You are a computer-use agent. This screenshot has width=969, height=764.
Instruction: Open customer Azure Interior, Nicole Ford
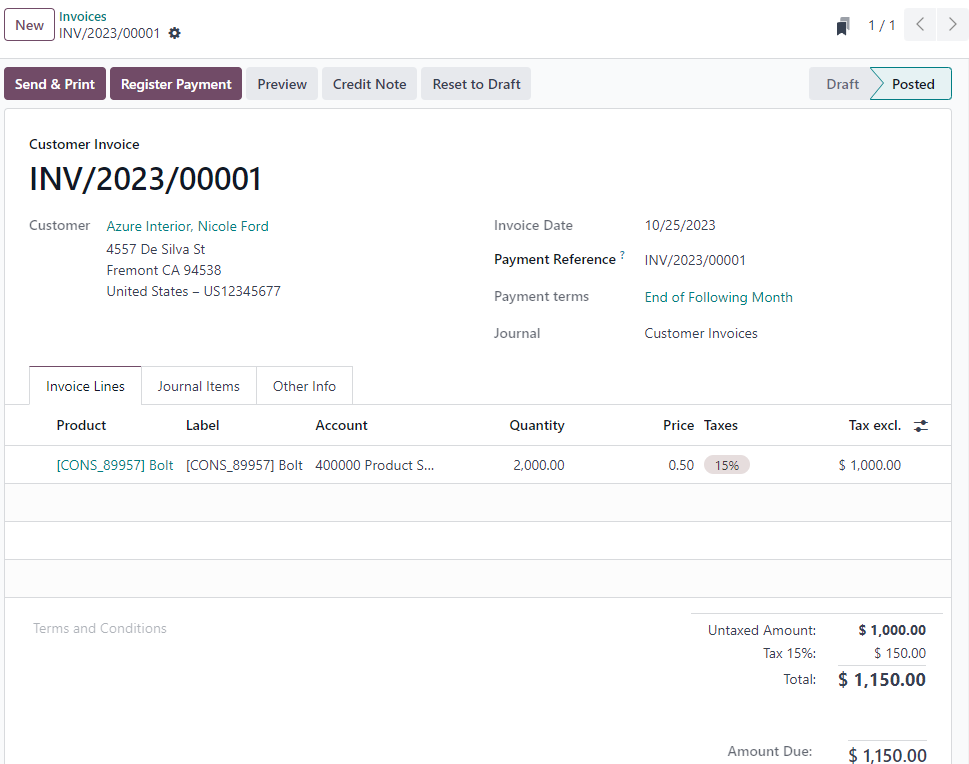(187, 226)
